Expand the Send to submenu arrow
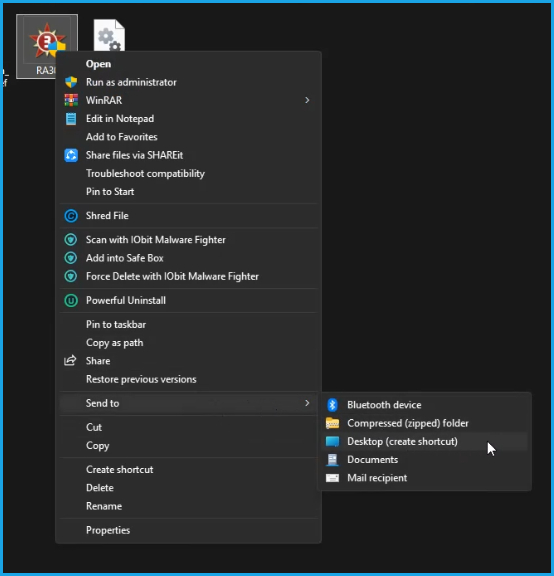 pyautogui.click(x=307, y=403)
